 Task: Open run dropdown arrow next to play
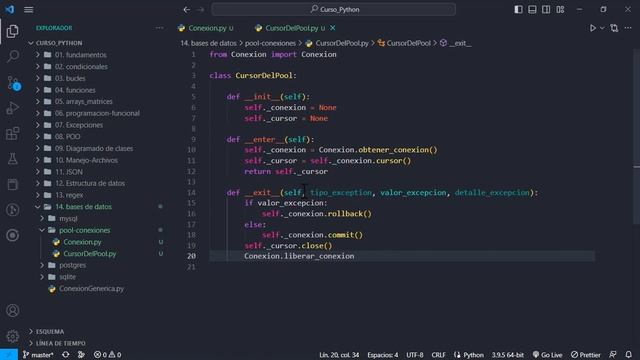602,28
